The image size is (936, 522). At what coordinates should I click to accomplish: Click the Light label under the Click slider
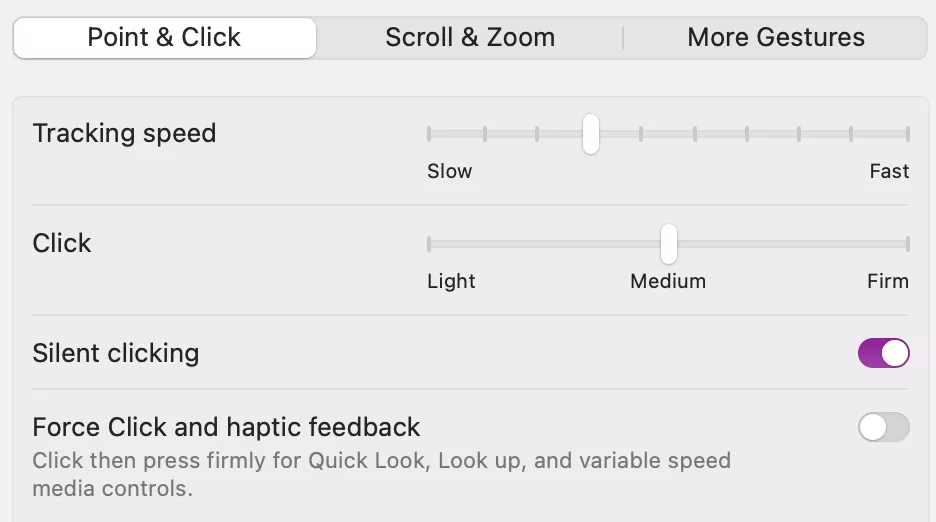pos(451,281)
